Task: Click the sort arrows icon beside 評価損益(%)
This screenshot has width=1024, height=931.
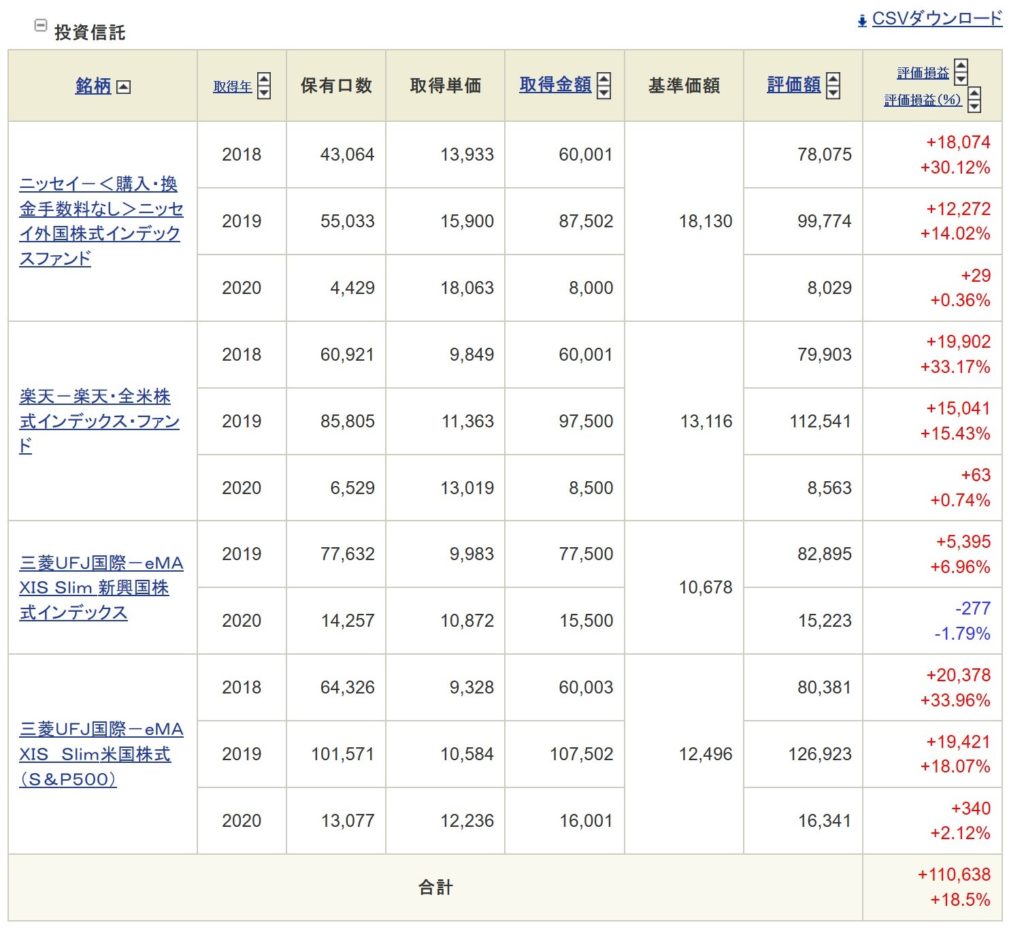Action: tap(974, 100)
